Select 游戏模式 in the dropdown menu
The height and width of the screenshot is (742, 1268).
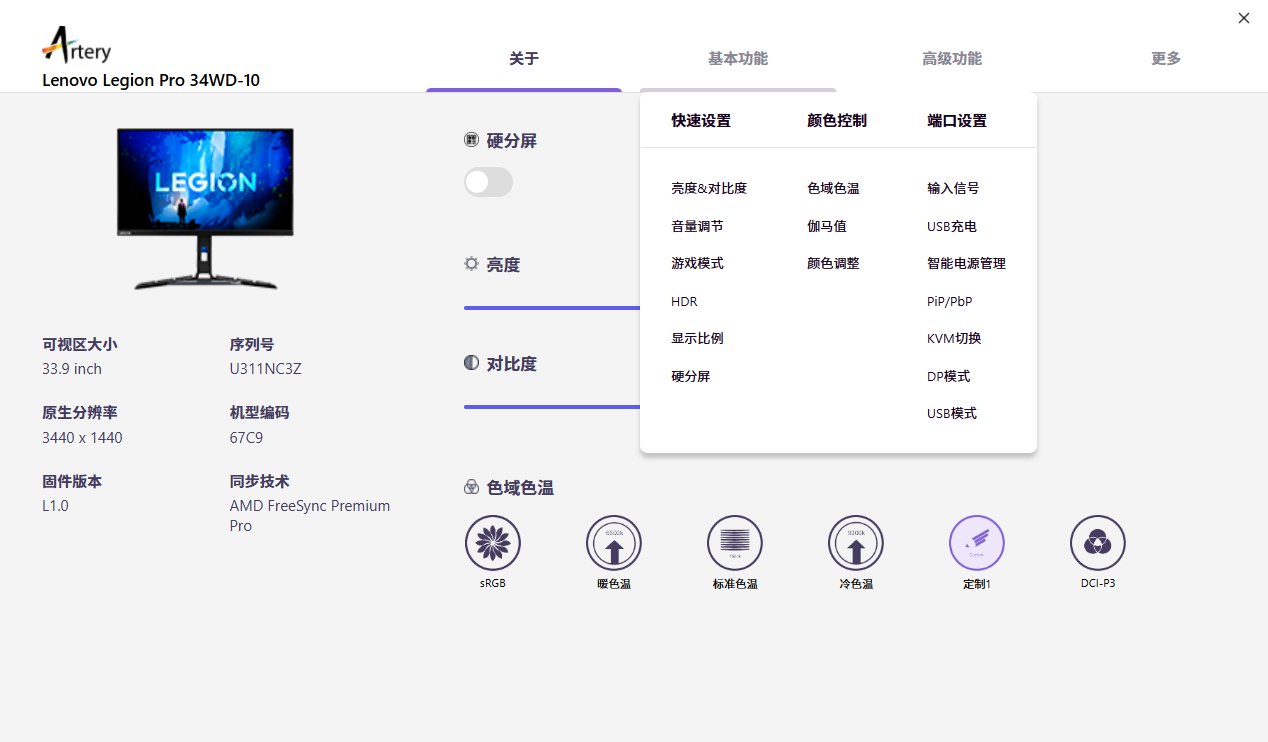tap(697, 264)
